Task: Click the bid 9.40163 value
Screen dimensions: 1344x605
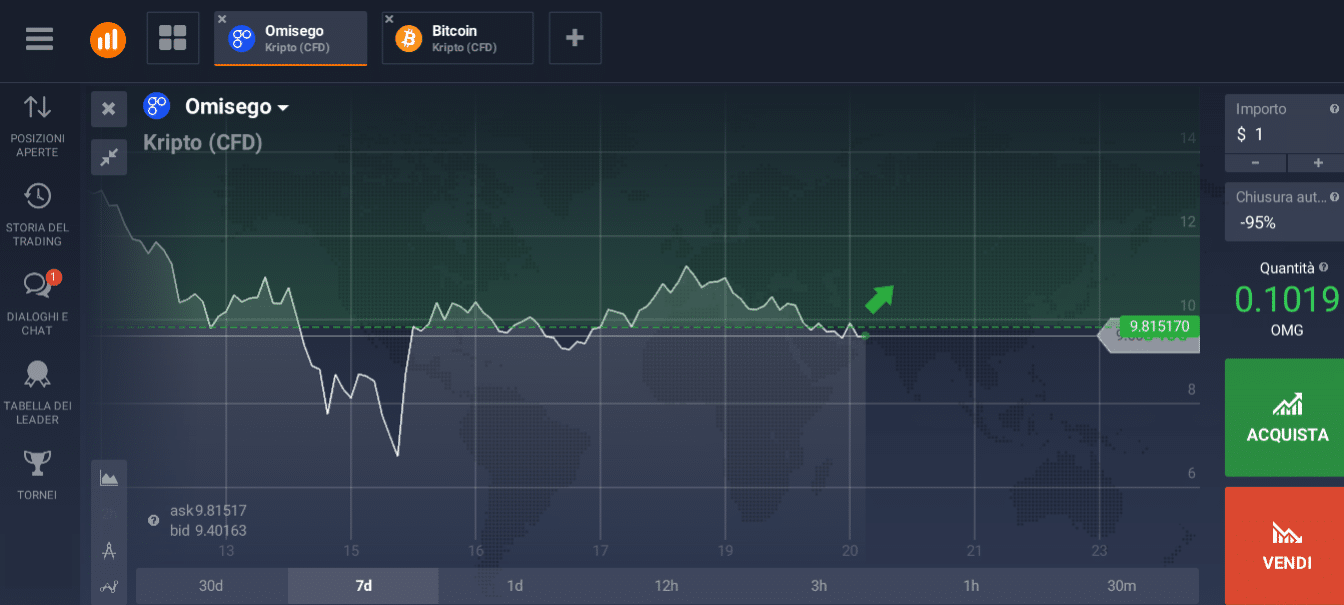Action: tap(220, 530)
